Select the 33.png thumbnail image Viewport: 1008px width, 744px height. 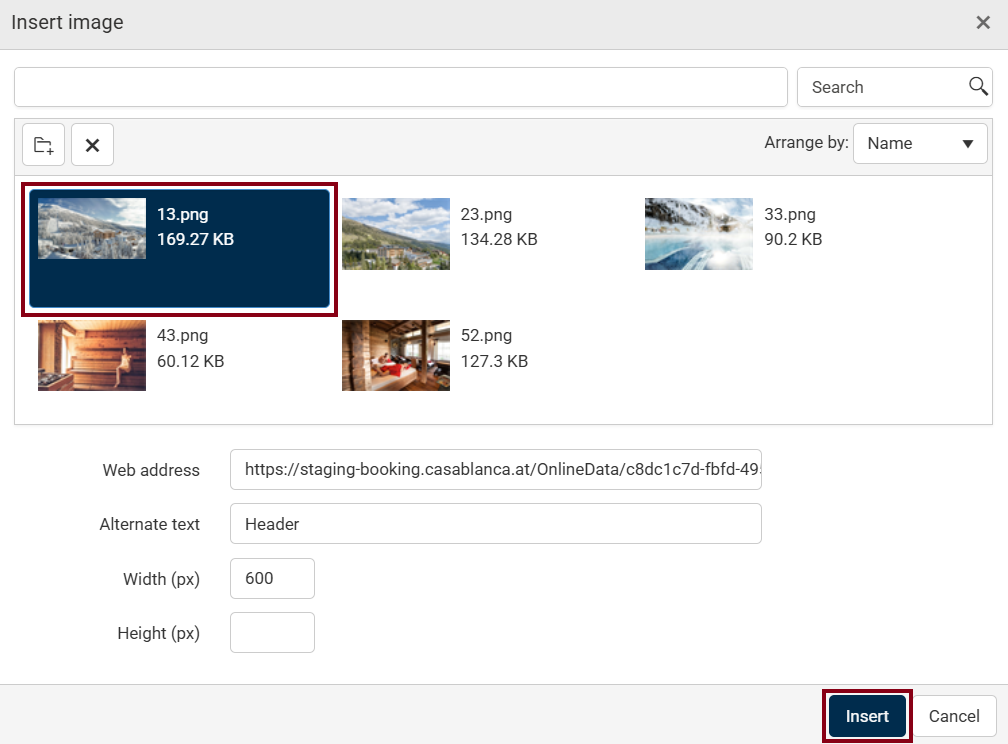699,233
